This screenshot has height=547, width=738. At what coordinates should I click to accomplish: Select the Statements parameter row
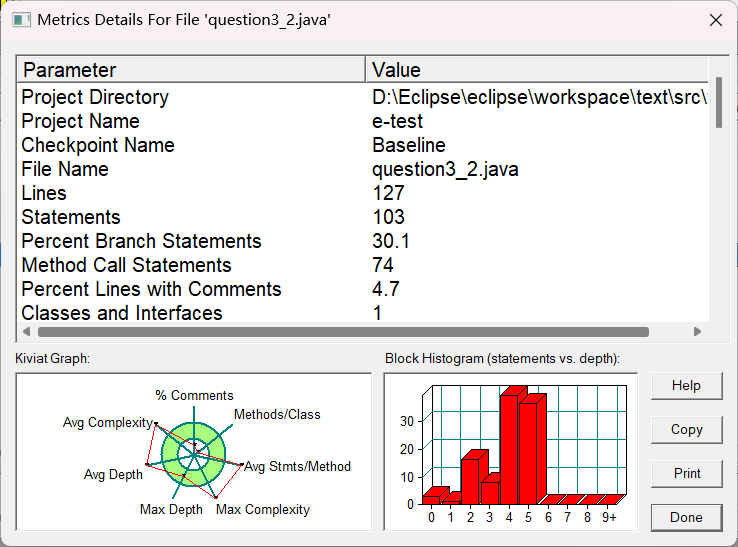(x=362, y=217)
